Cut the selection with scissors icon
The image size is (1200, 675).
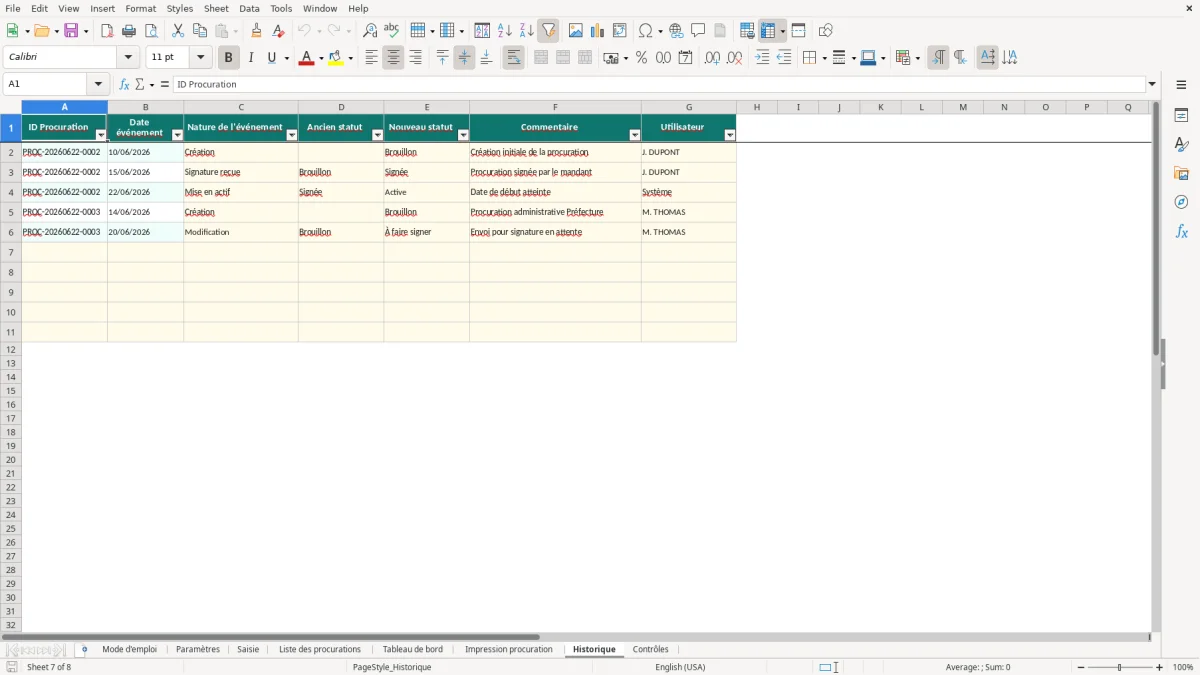(178, 31)
